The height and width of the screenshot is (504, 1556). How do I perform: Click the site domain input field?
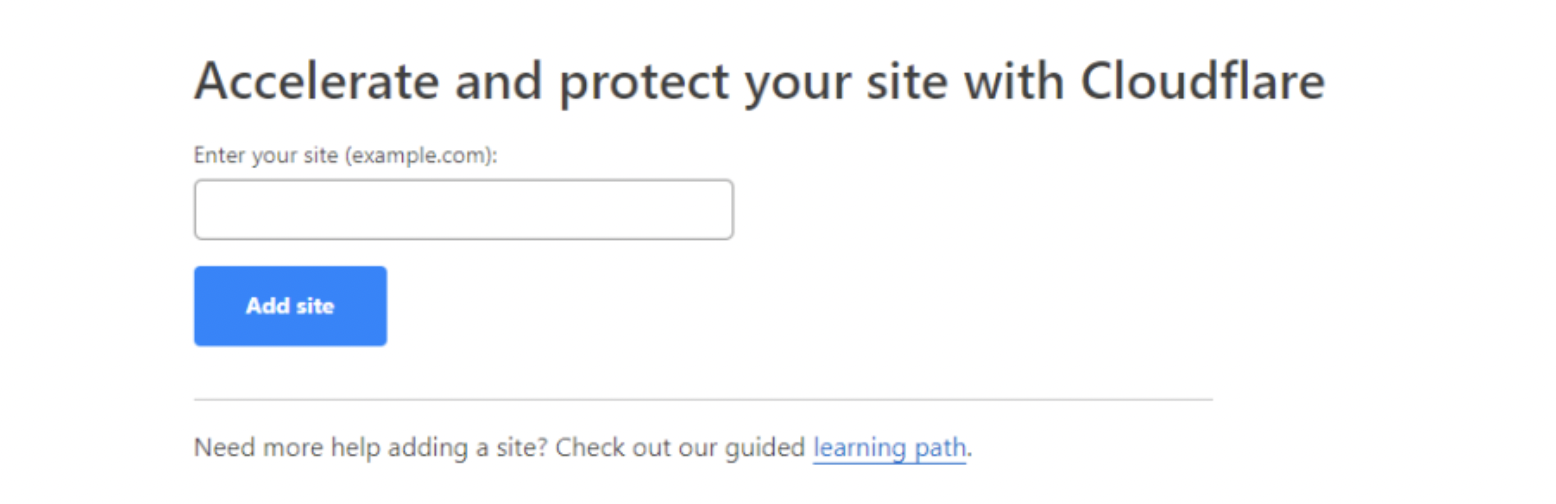[463, 210]
